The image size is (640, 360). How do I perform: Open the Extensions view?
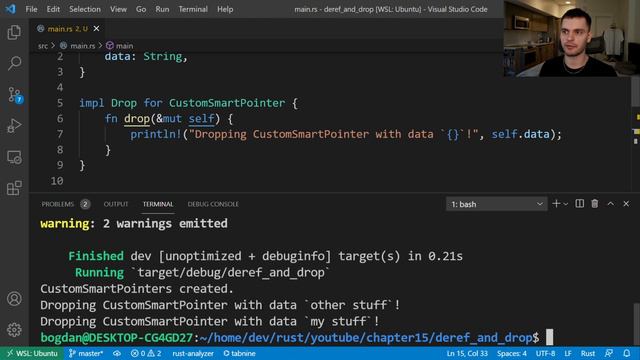point(14,188)
